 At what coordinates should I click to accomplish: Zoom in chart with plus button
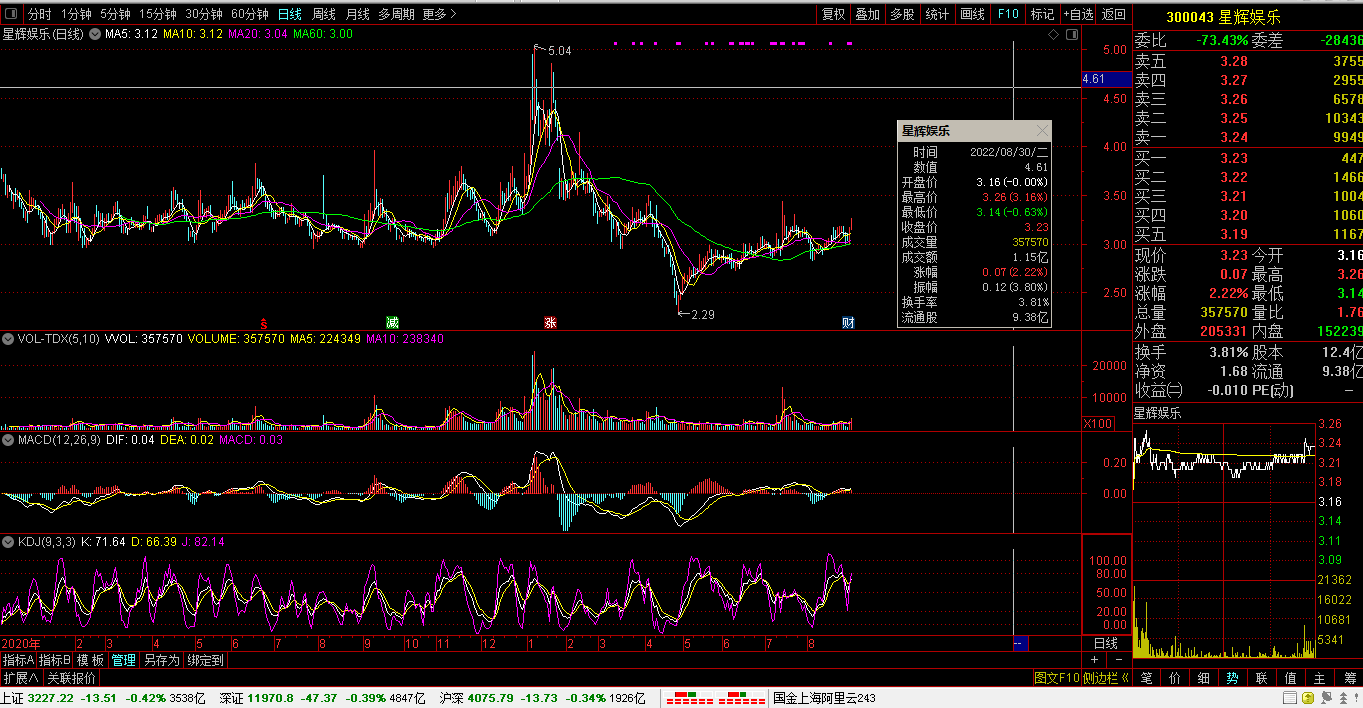click(x=1094, y=660)
